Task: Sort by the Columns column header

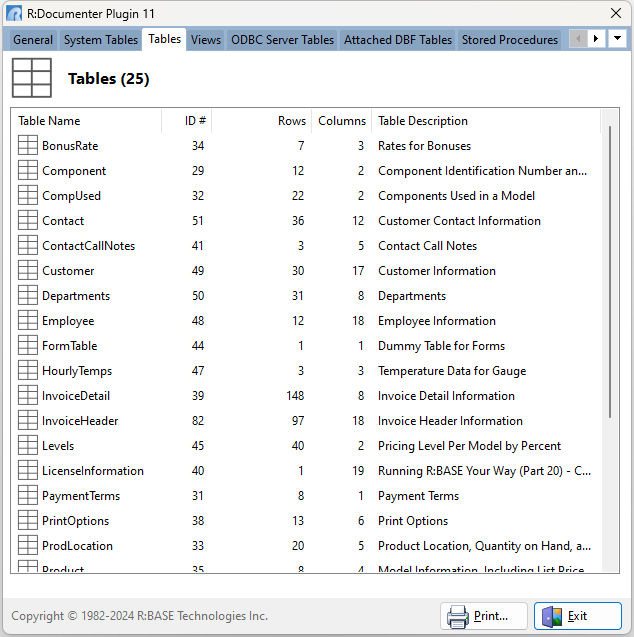Action: (x=342, y=121)
